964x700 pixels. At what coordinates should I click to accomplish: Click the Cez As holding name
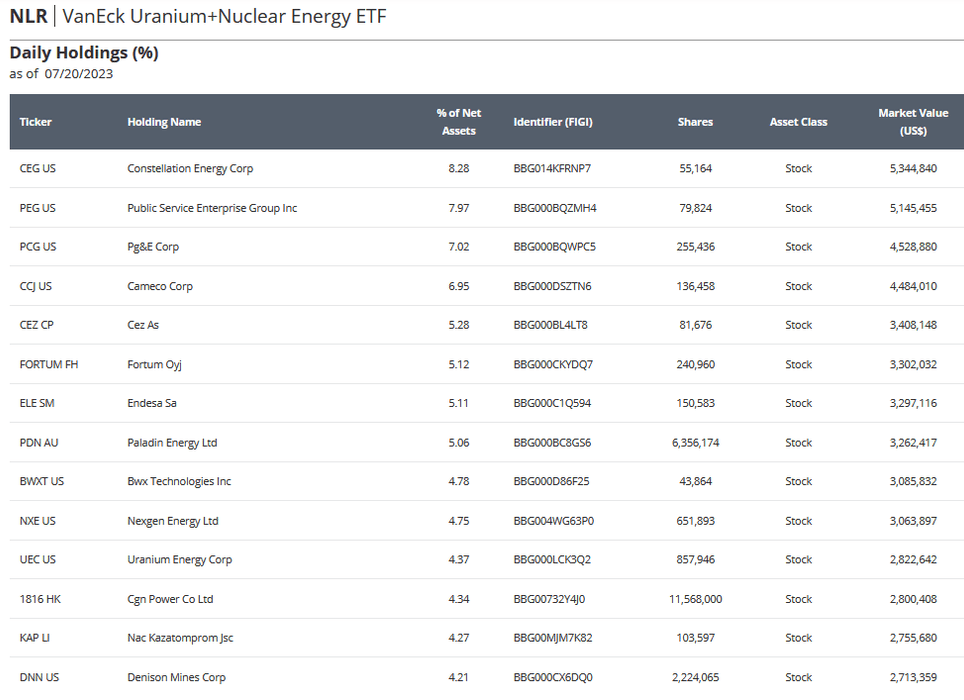click(143, 324)
